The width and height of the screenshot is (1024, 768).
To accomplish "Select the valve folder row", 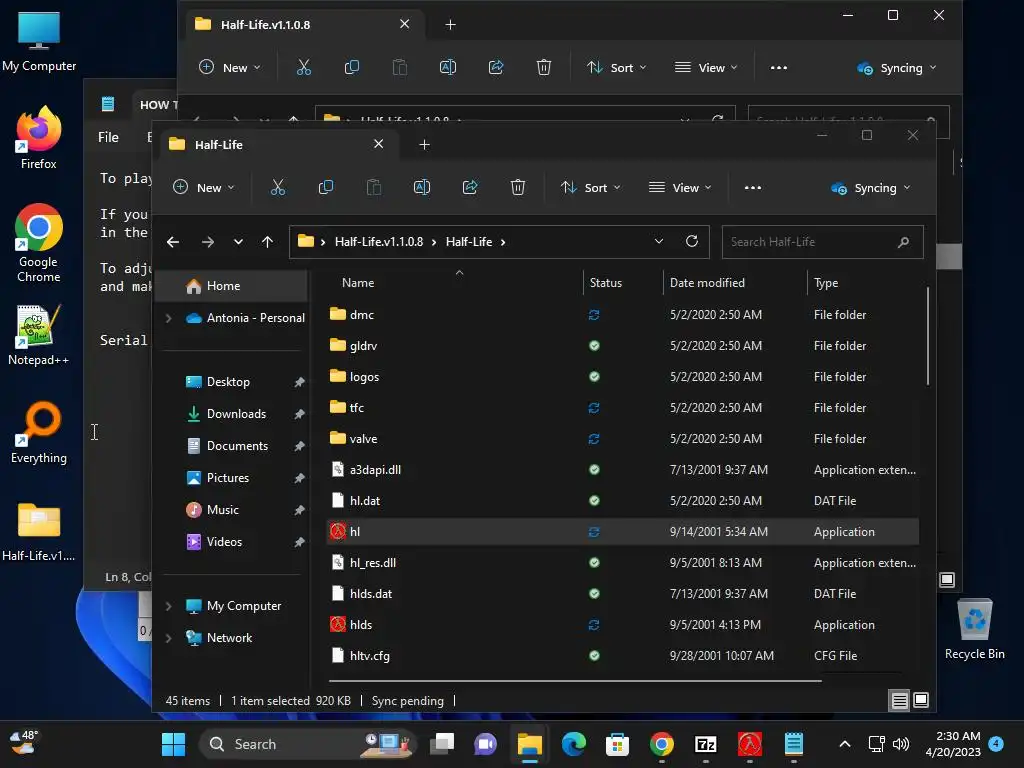I will [x=622, y=439].
